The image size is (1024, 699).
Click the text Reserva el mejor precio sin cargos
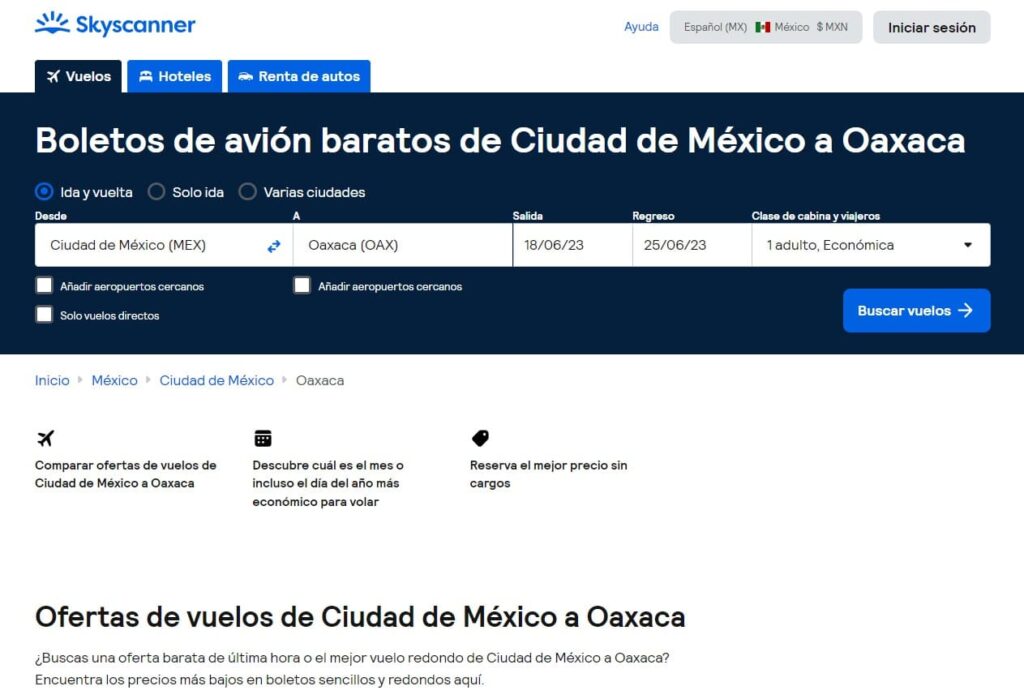click(x=549, y=474)
